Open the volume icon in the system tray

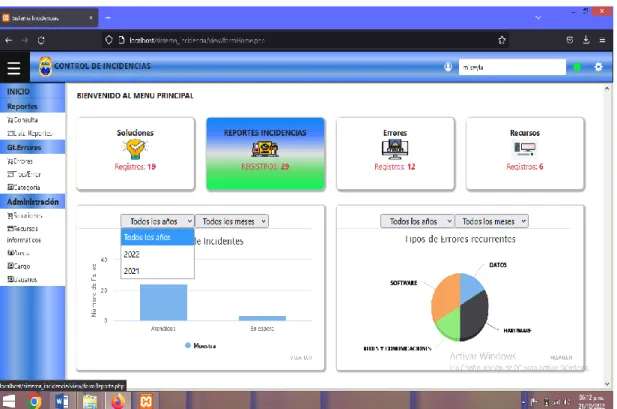click(x=567, y=402)
